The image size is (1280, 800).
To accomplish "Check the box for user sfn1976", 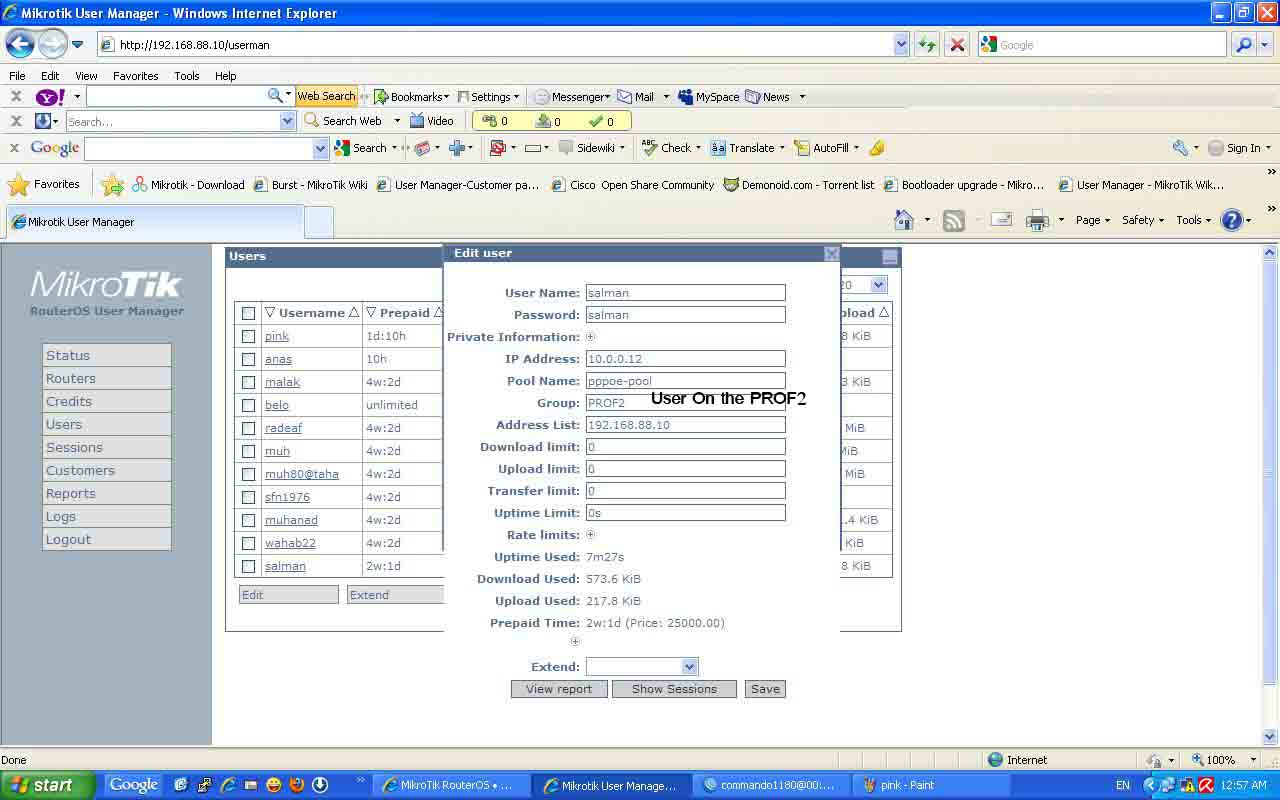I will pos(248,497).
